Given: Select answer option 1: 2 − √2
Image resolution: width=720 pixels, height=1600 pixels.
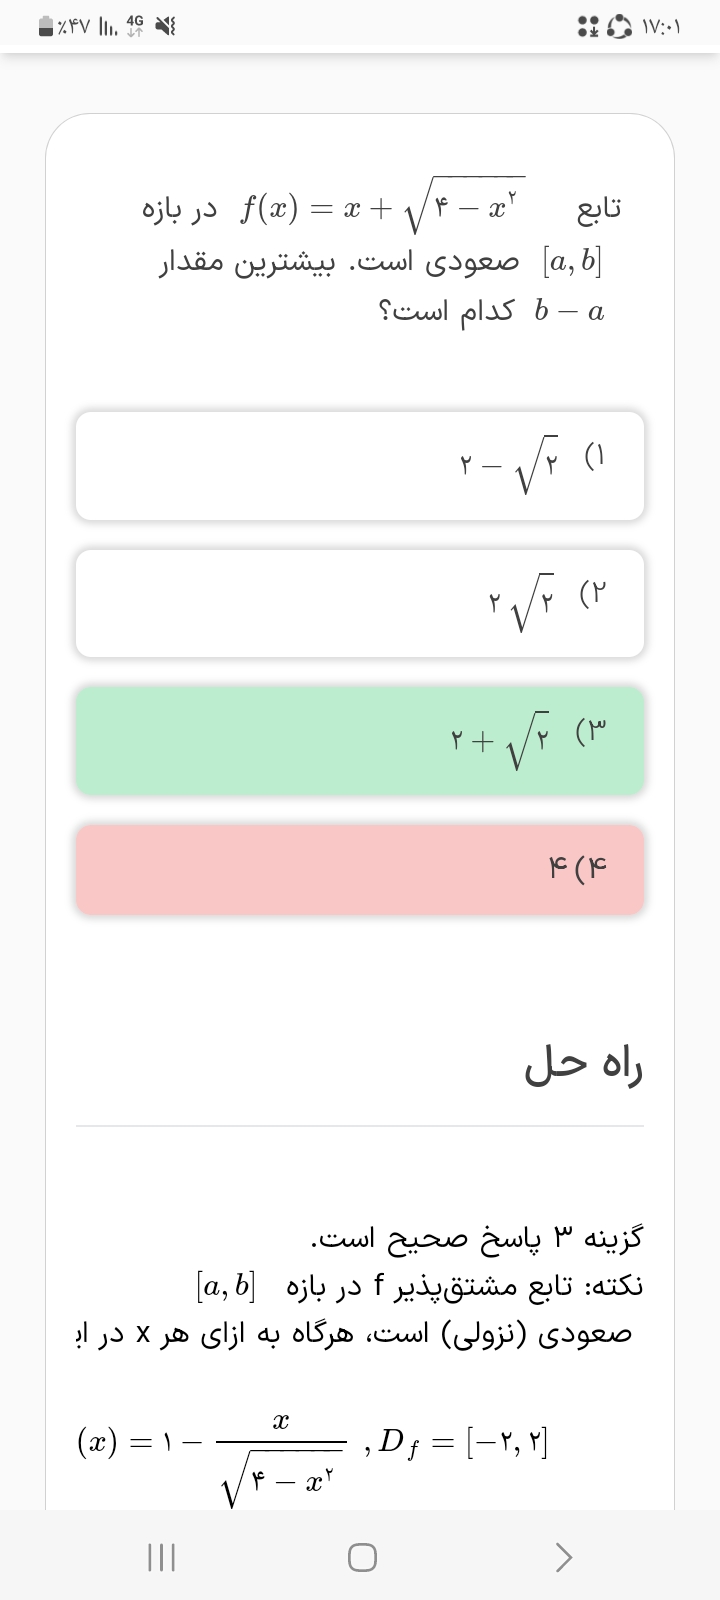Looking at the screenshot, I should point(360,466).
